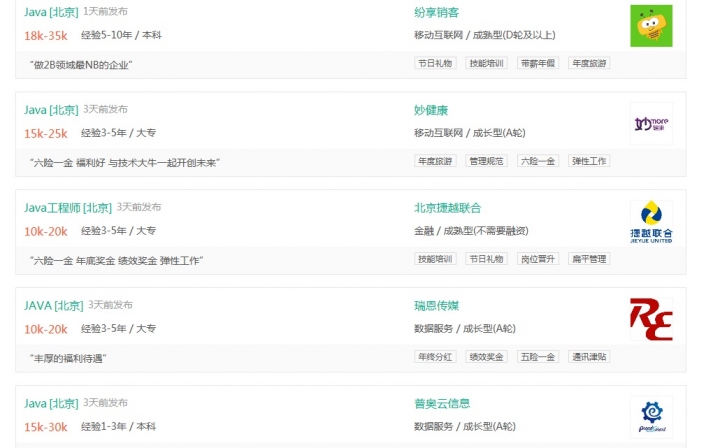Visit the 普奥云信息 company page
This screenshot has width=720, height=448.
click(442, 403)
